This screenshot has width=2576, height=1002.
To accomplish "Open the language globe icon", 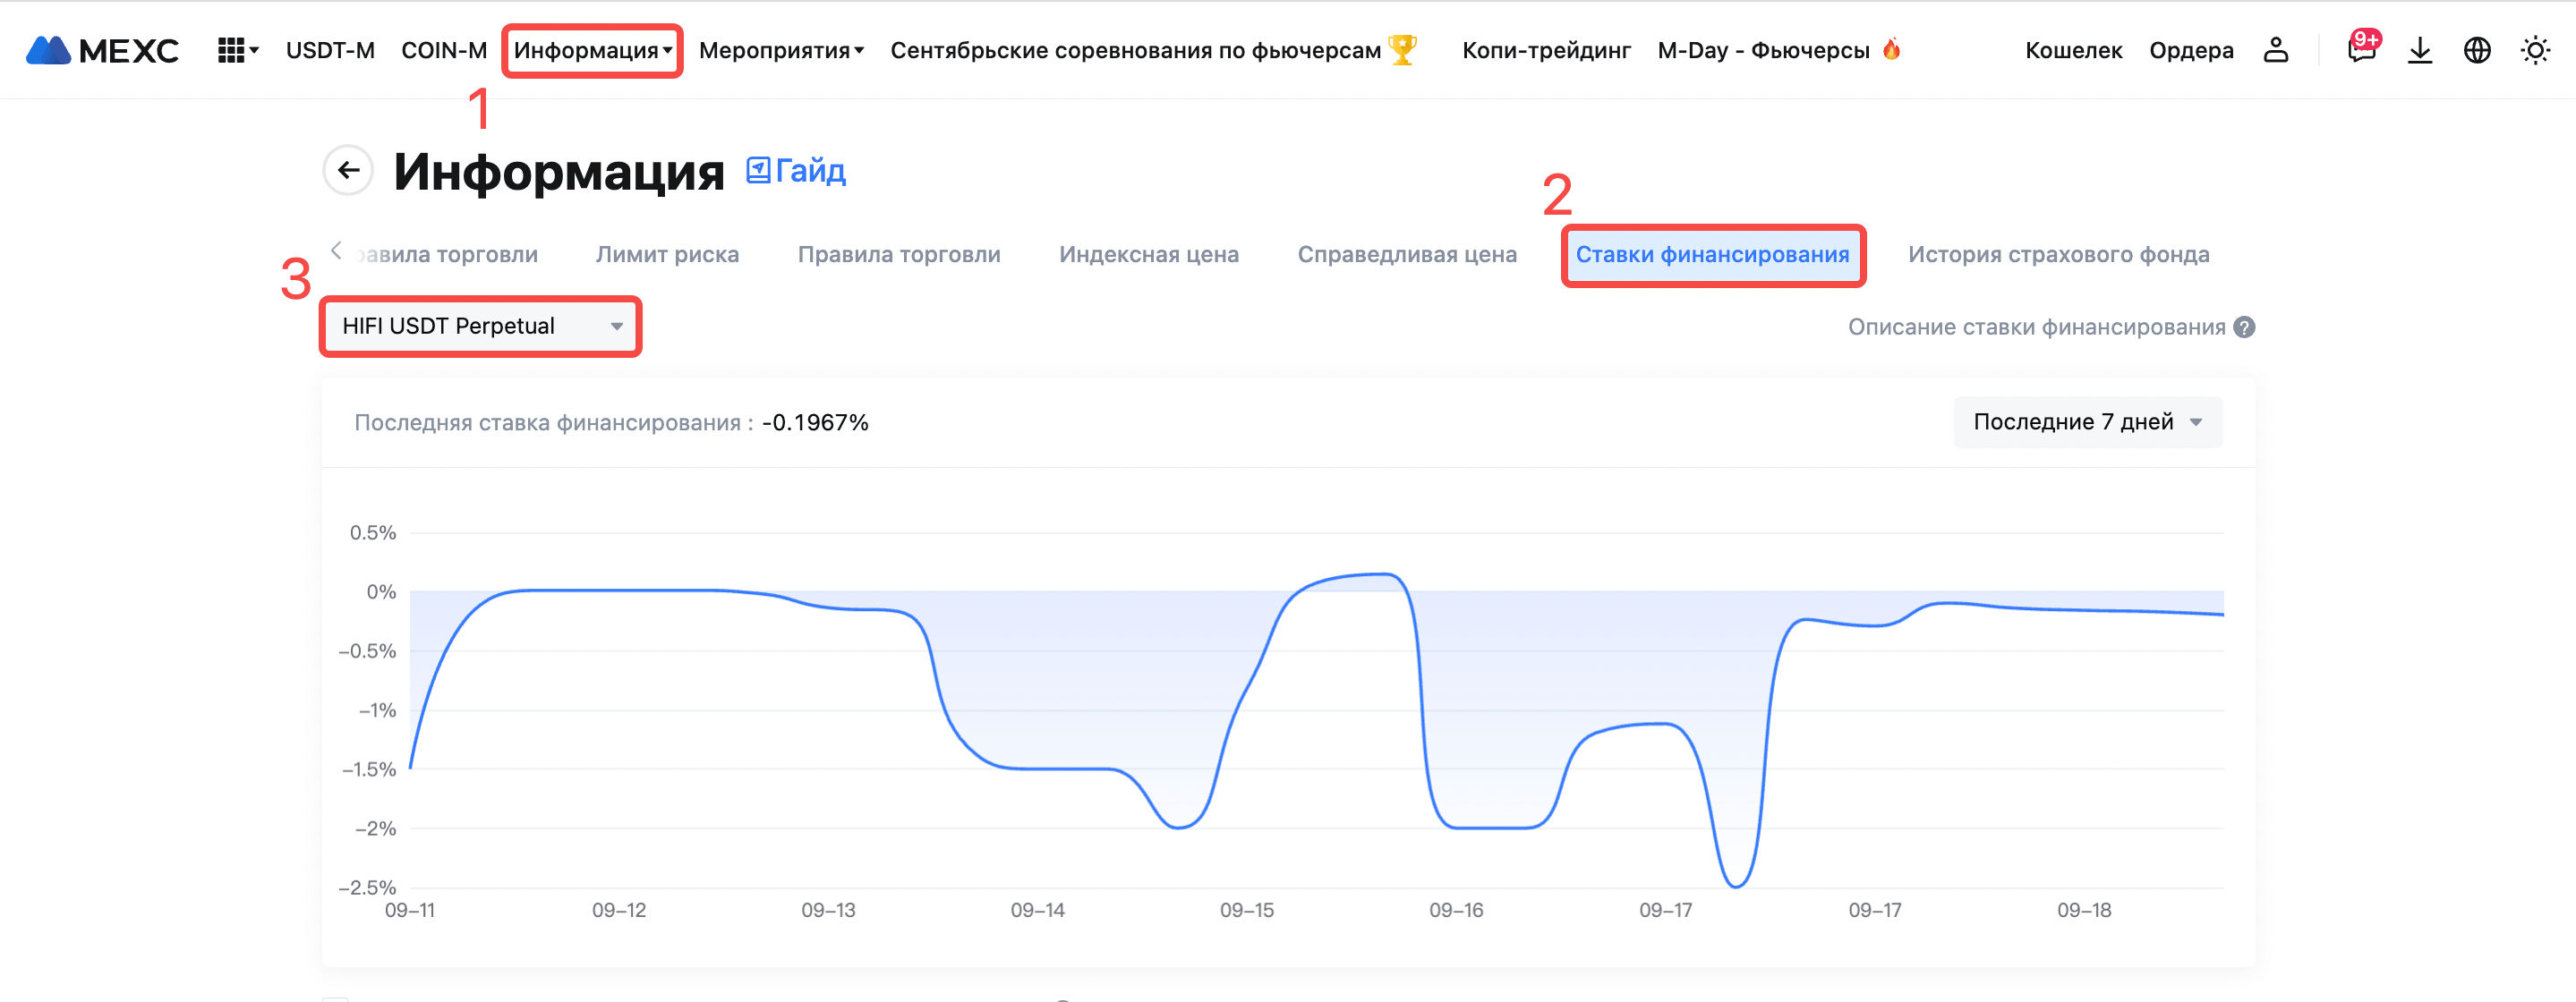I will (2477, 50).
